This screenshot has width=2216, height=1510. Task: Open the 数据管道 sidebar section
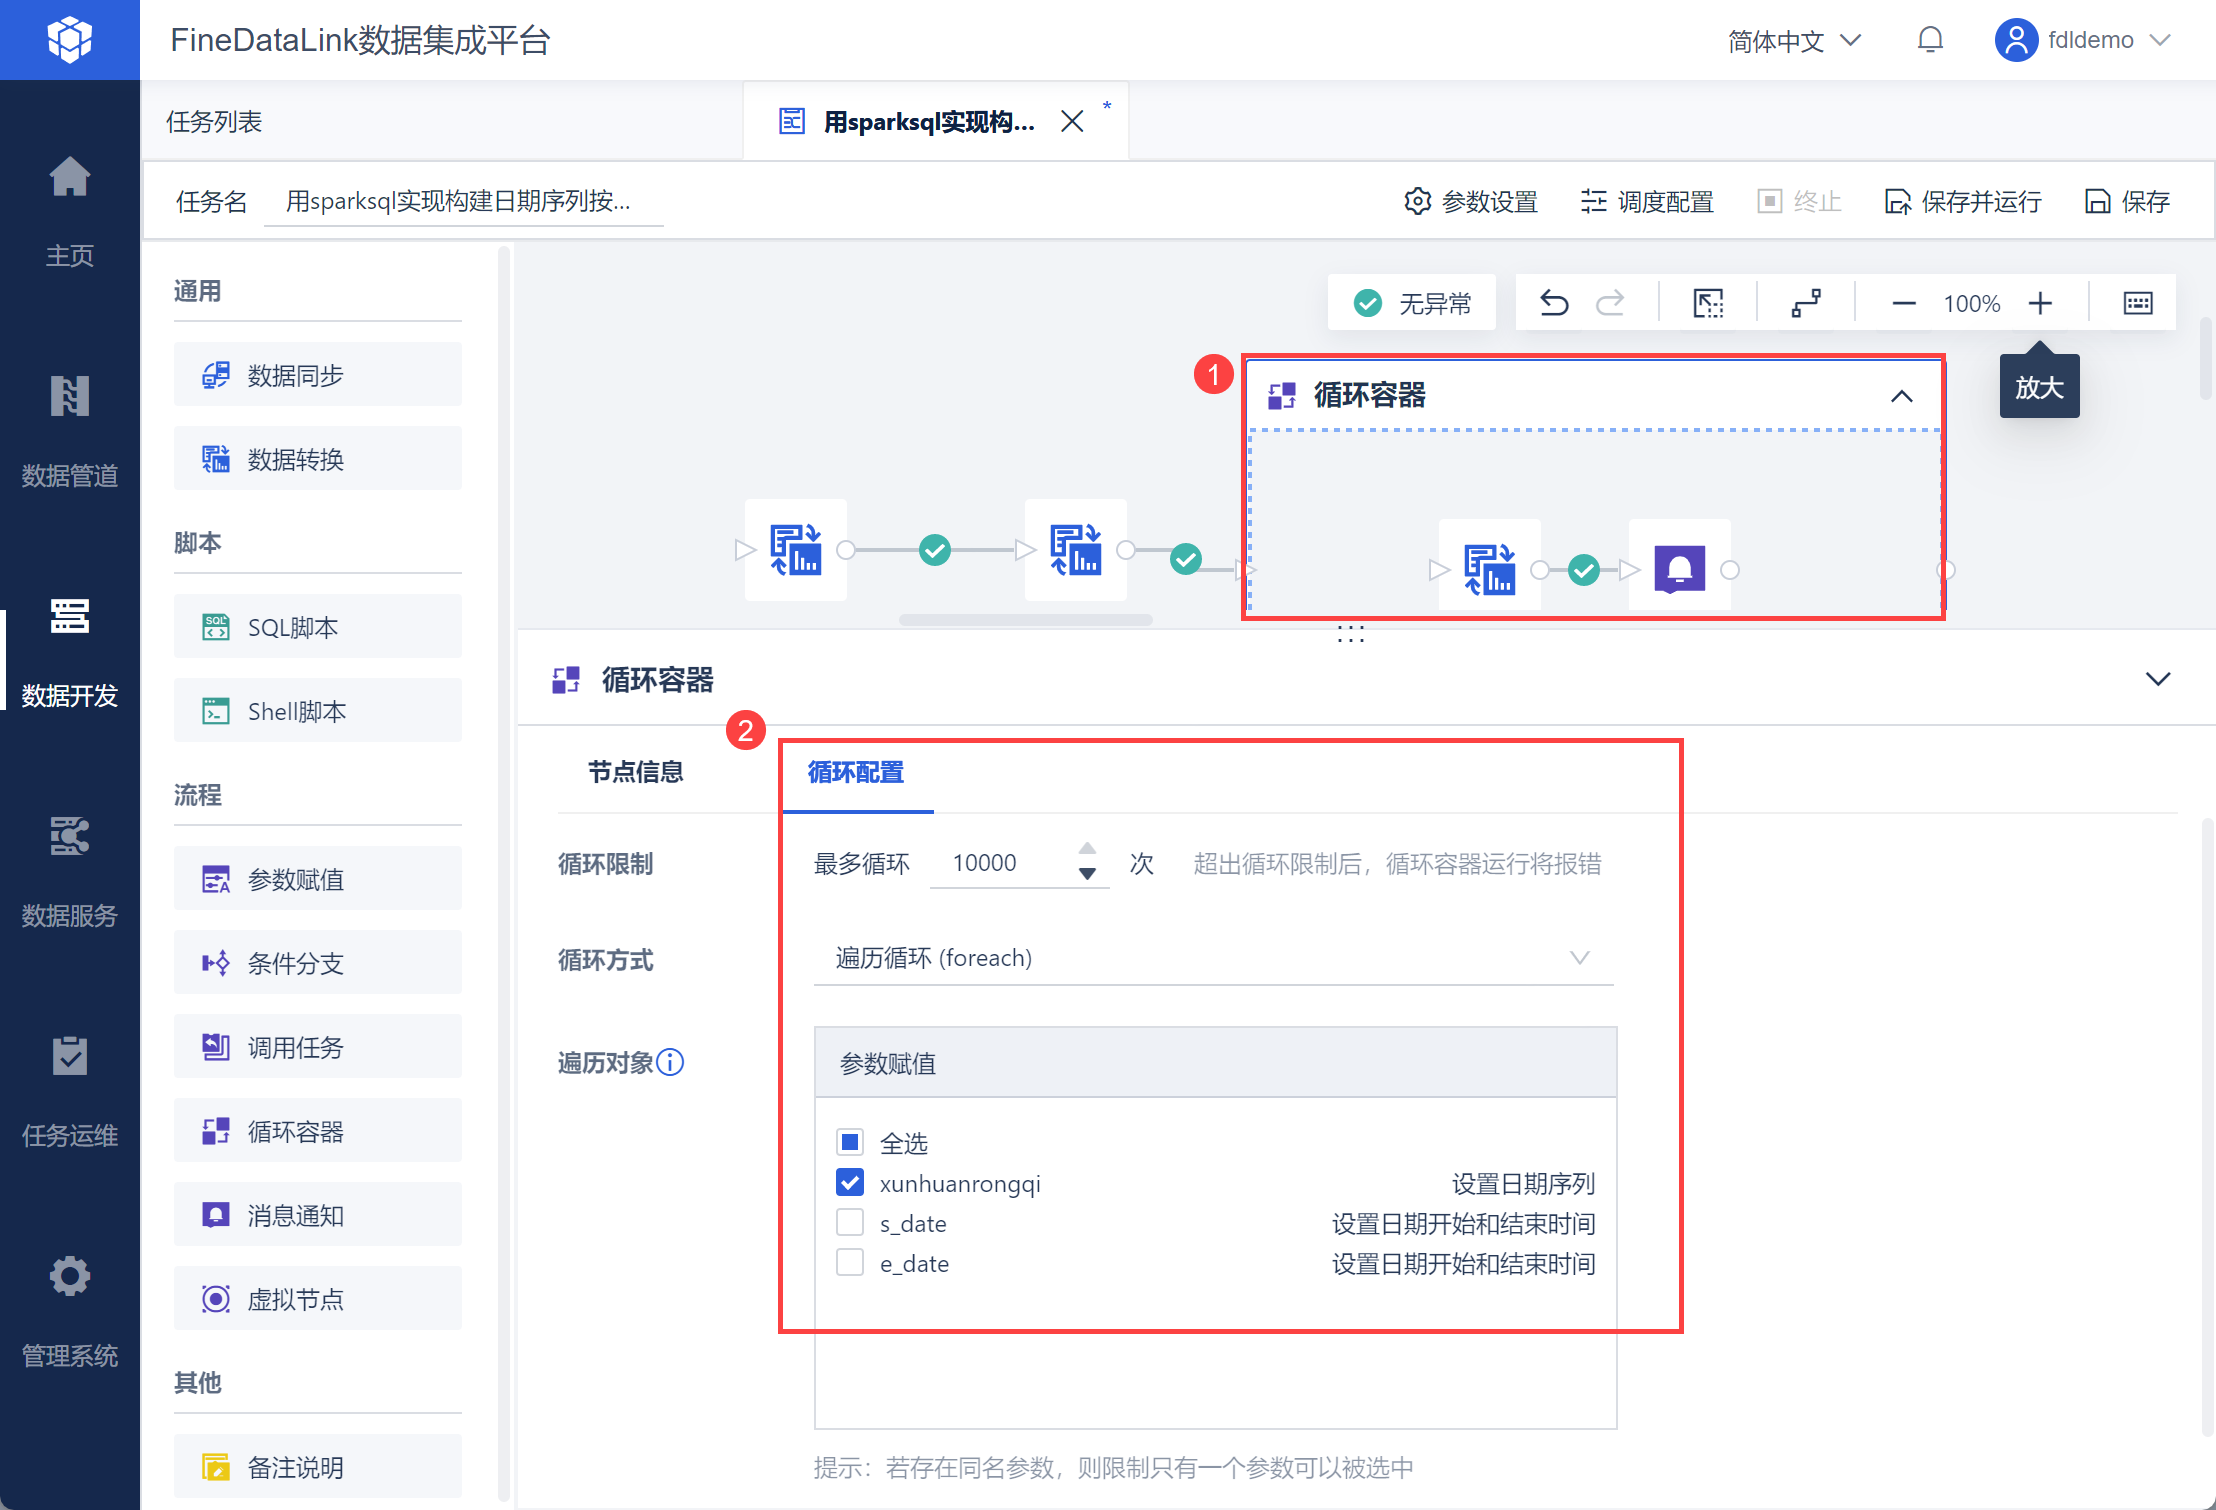69,430
